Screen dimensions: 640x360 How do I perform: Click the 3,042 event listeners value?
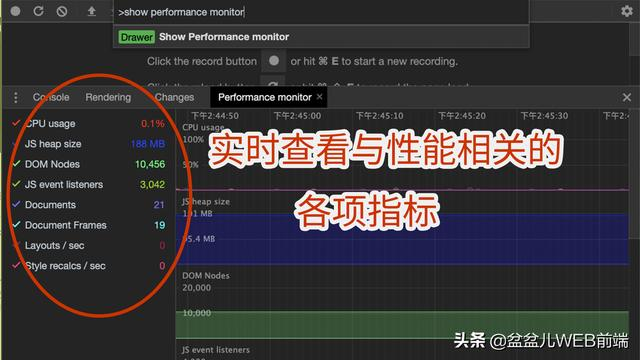click(x=152, y=184)
